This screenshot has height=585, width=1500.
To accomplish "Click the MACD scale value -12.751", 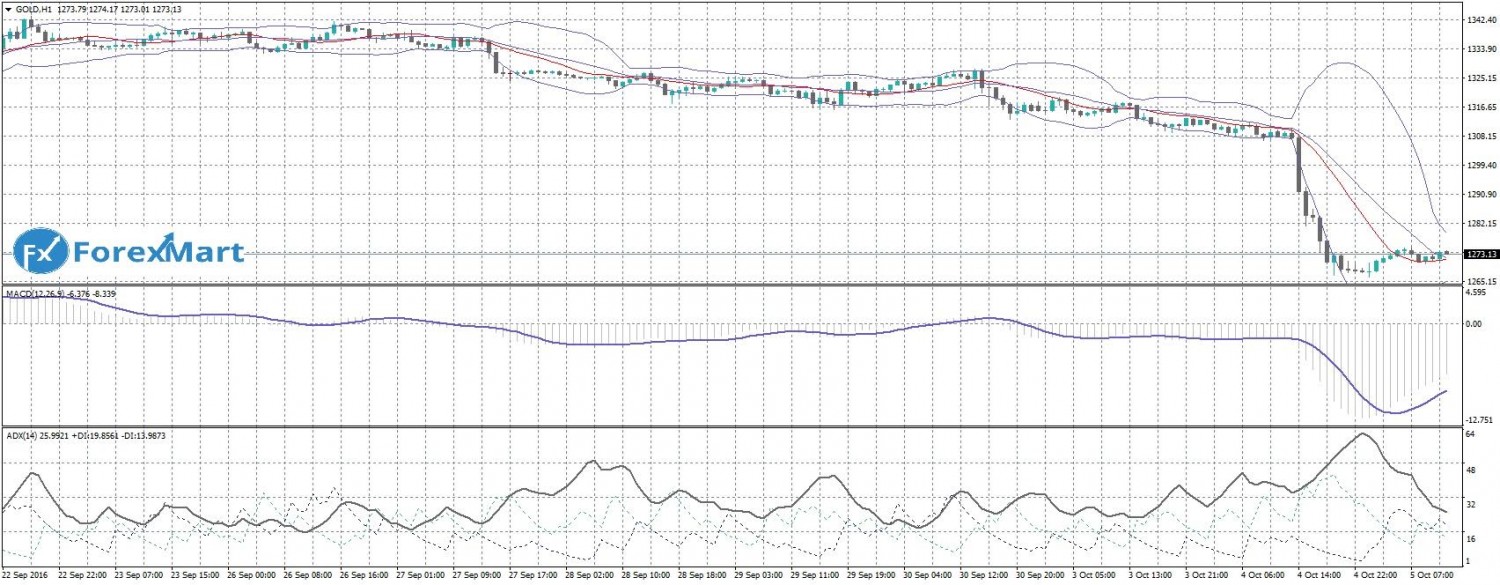I will 1479,420.
